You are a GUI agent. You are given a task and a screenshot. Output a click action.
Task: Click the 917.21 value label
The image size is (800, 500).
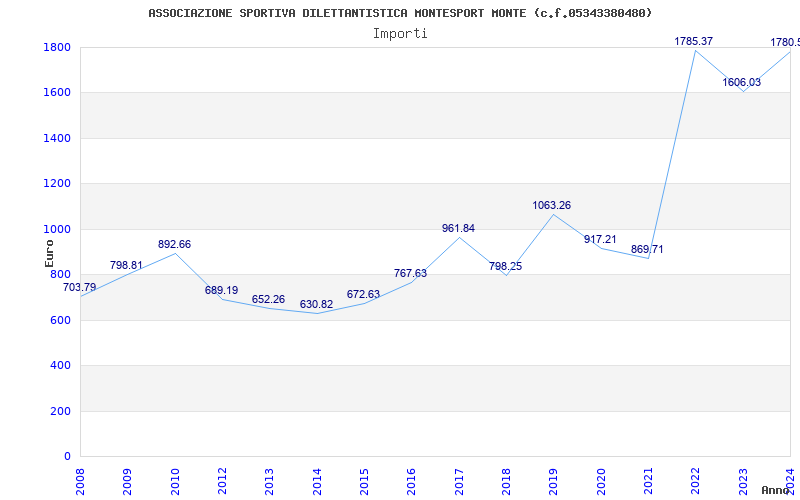[x=600, y=240]
